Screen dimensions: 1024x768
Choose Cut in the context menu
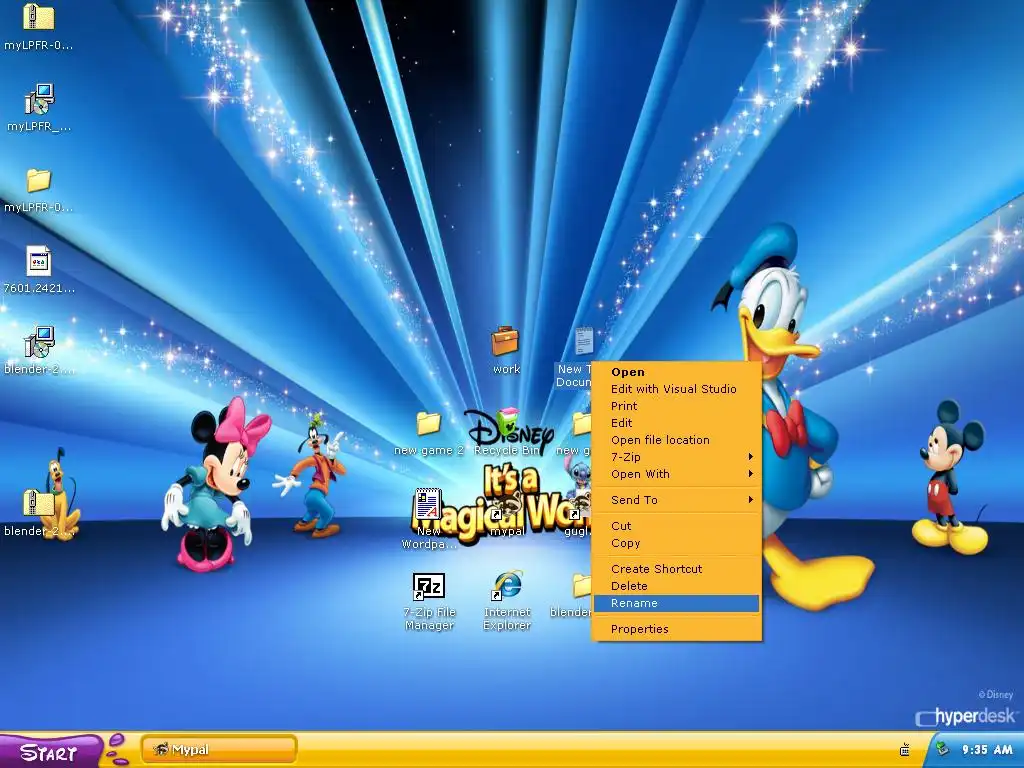coord(676,526)
